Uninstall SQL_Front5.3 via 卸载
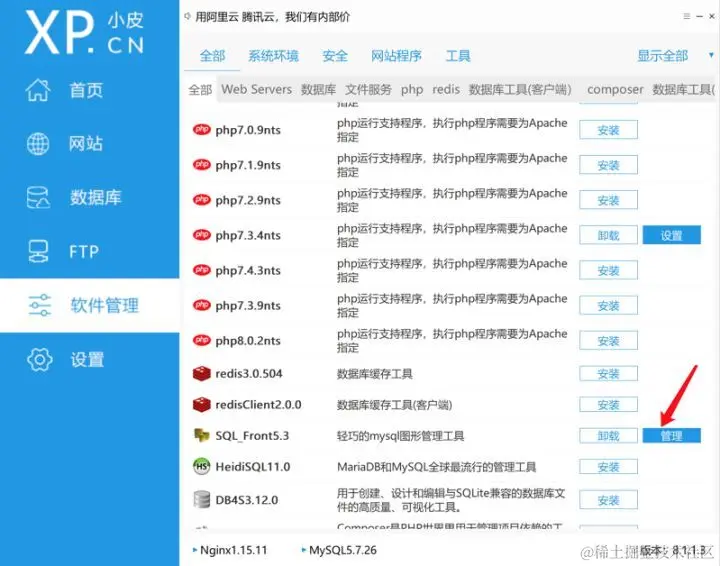This screenshot has width=720, height=566. [x=608, y=435]
